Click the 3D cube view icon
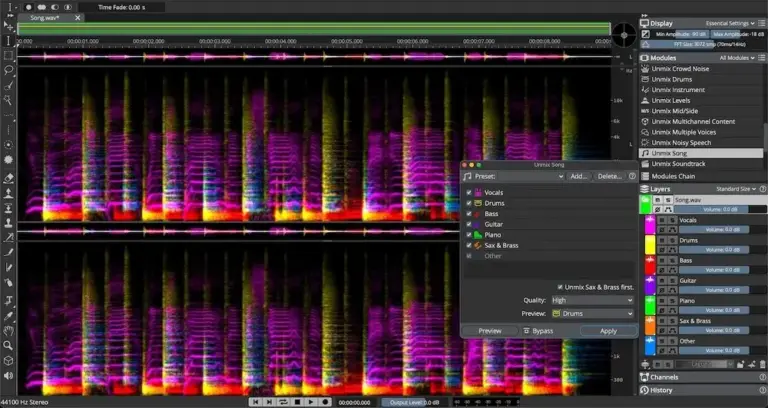The width and height of the screenshot is (768, 408). coord(8,360)
